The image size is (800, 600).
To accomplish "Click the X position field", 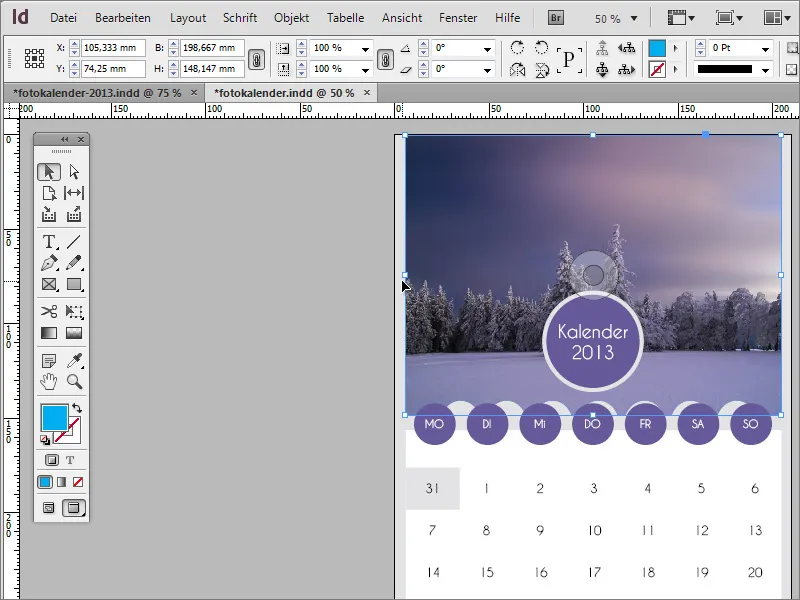I will click(113, 48).
